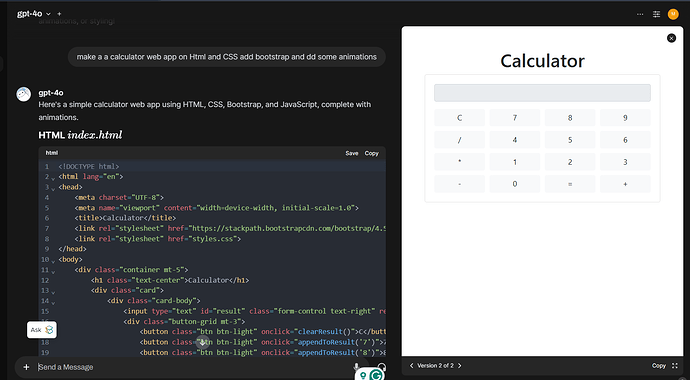This screenshot has height=380, width=690.
Task: Open the chat controls sliders icon
Action: [656, 14]
